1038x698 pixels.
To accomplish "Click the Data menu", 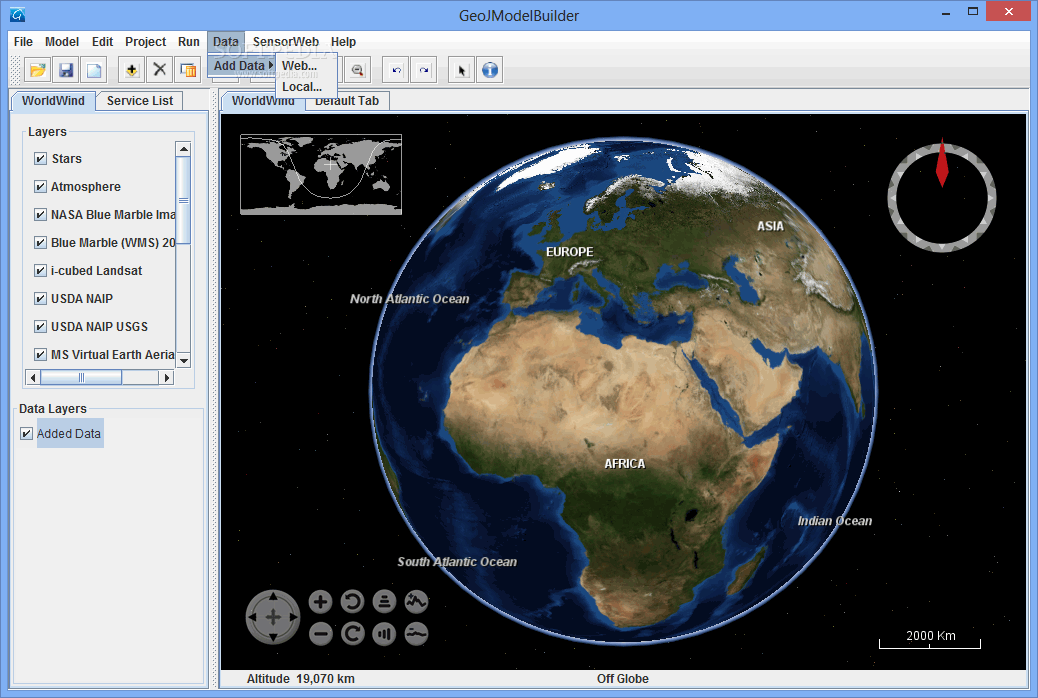I will (226, 42).
